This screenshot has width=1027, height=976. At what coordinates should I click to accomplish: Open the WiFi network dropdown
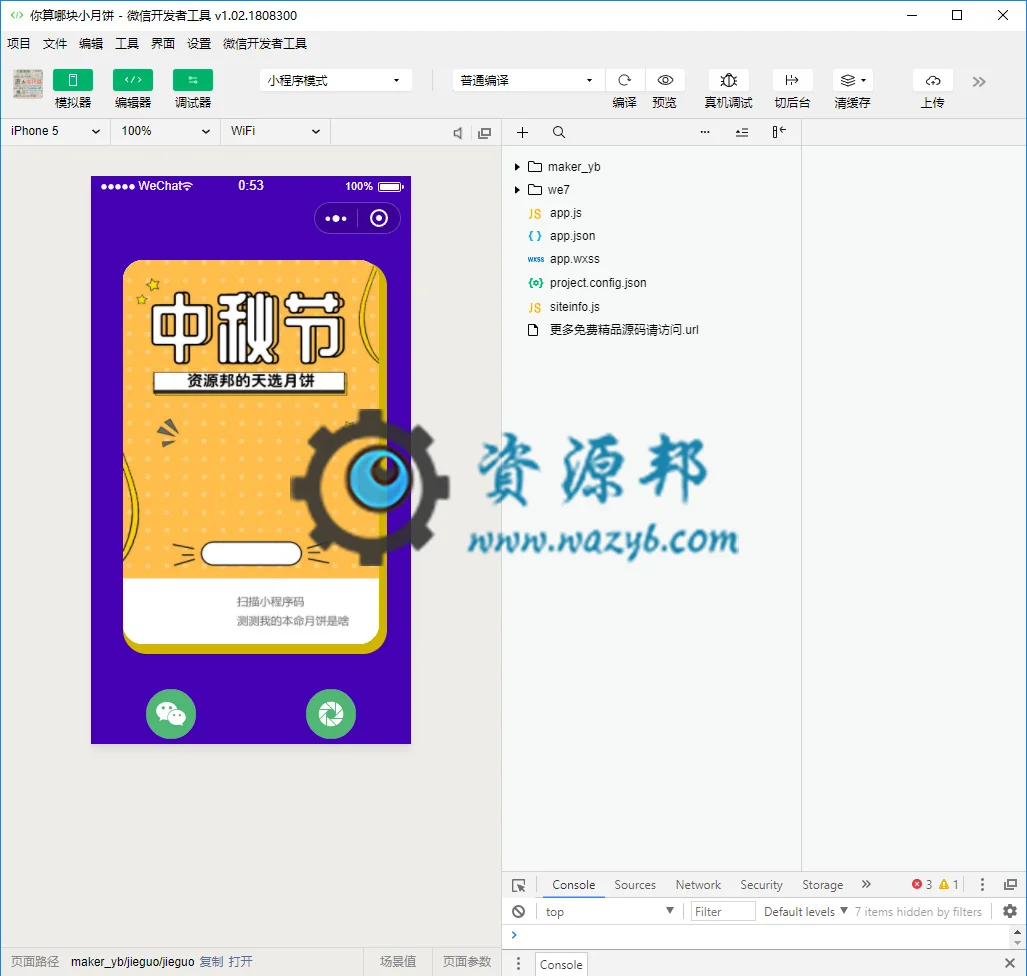275,131
